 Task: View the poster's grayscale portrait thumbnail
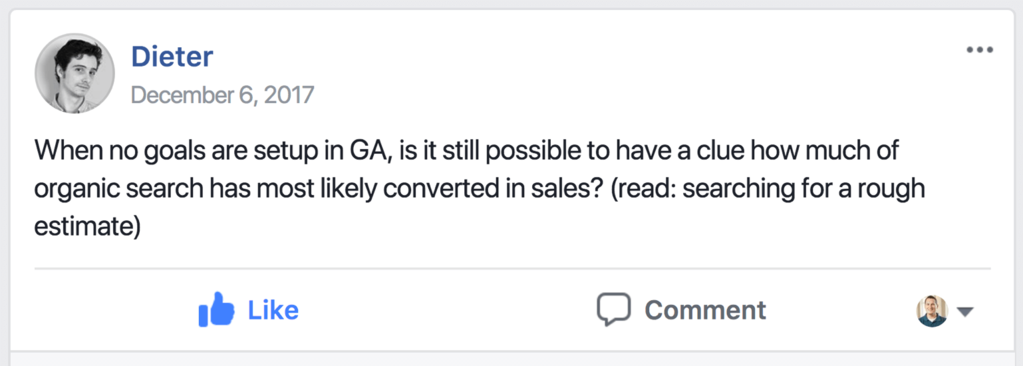(74, 74)
